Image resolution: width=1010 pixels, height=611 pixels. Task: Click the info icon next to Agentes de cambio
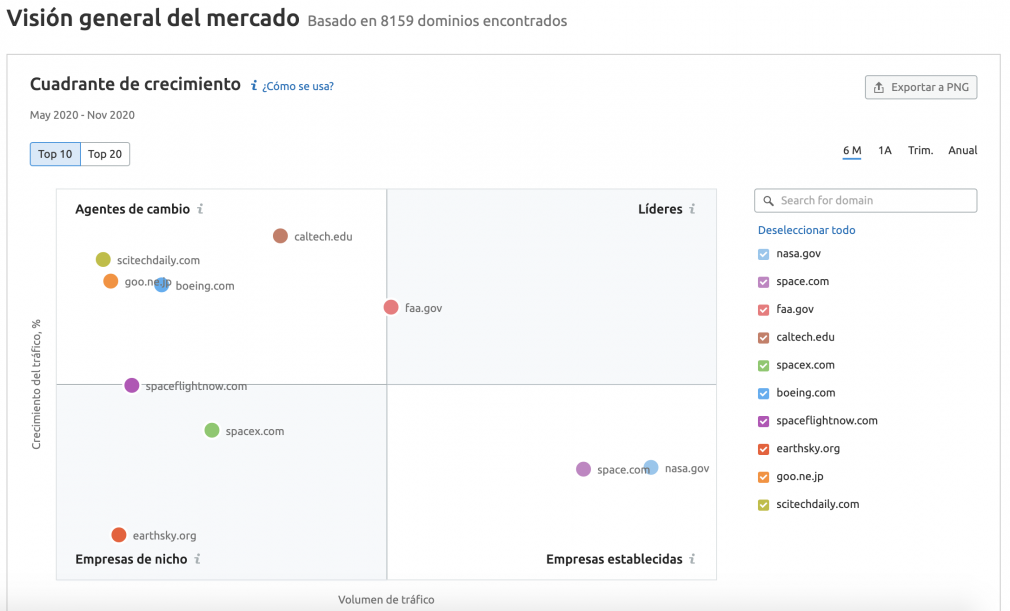click(x=200, y=209)
